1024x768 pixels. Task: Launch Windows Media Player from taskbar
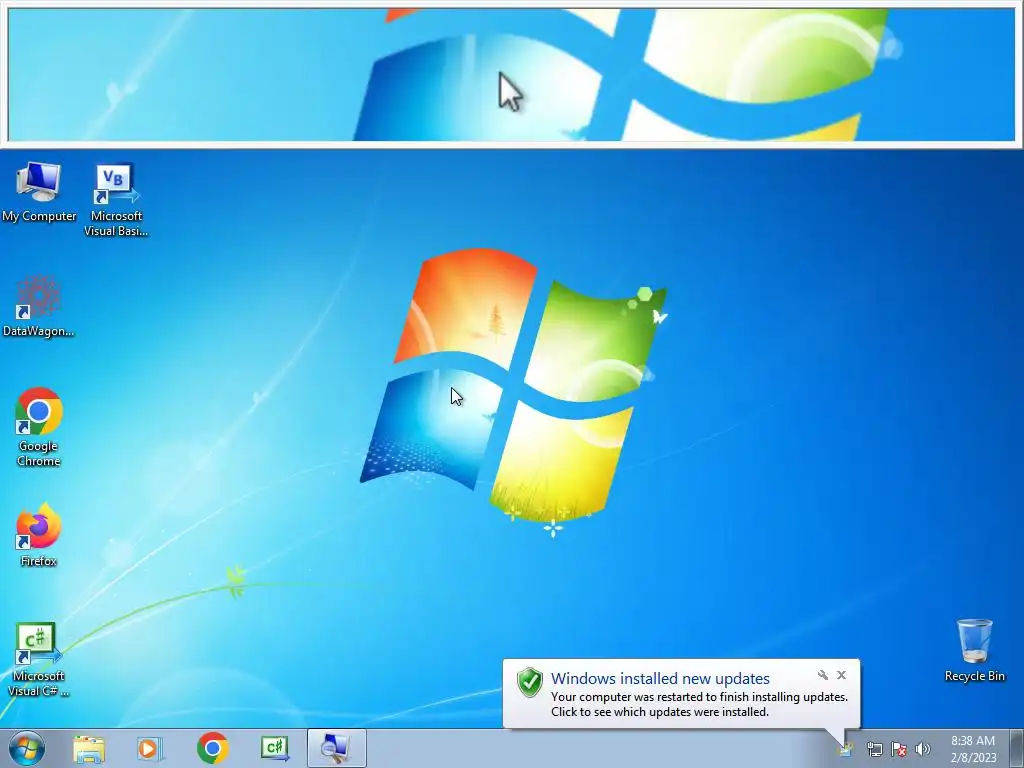(150, 748)
